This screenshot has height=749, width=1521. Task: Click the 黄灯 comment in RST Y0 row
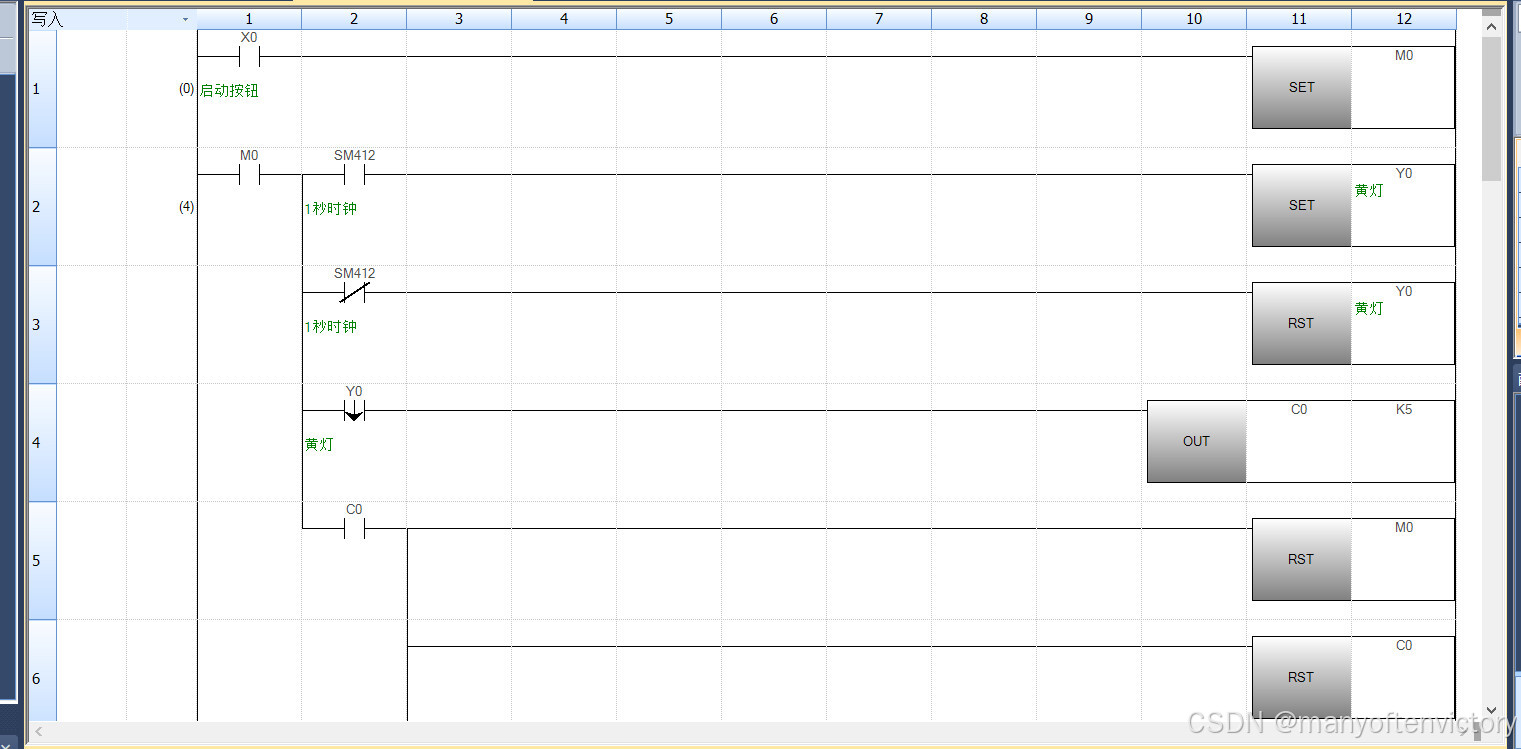click(1369, 308)
